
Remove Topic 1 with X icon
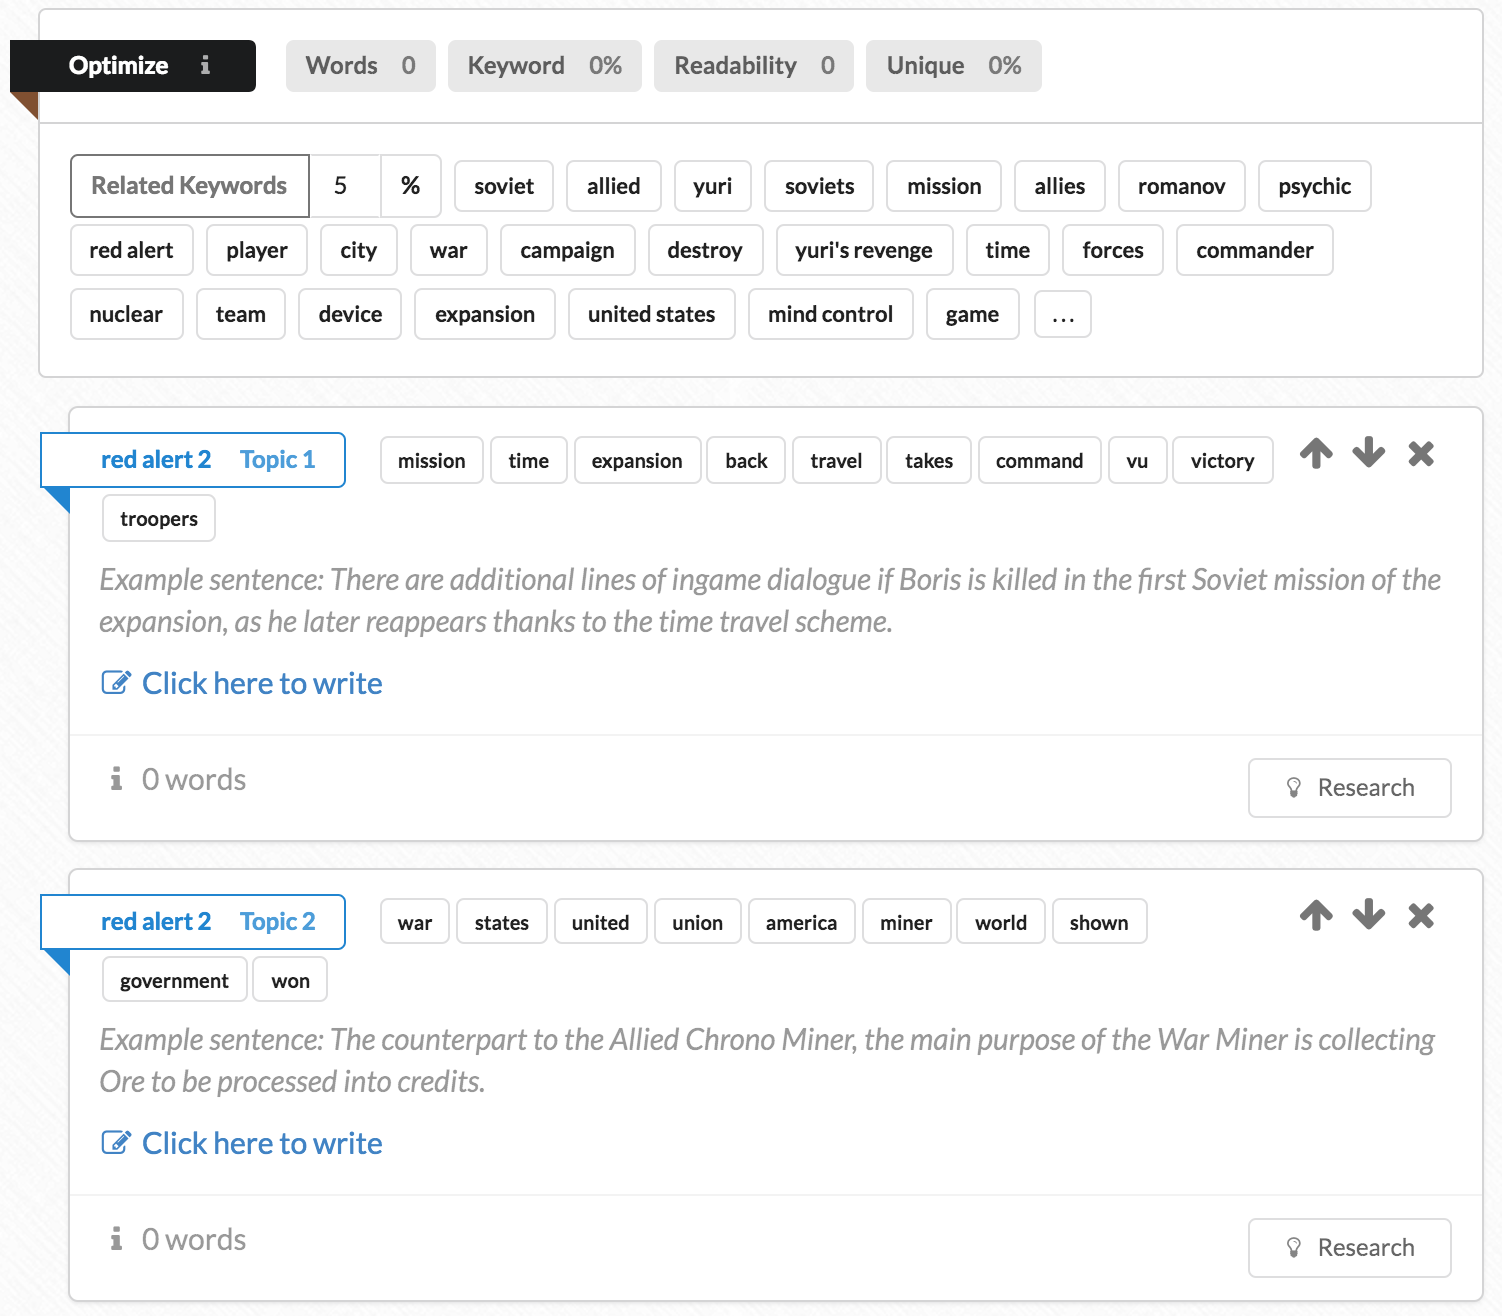click(x=1421, y=454)
